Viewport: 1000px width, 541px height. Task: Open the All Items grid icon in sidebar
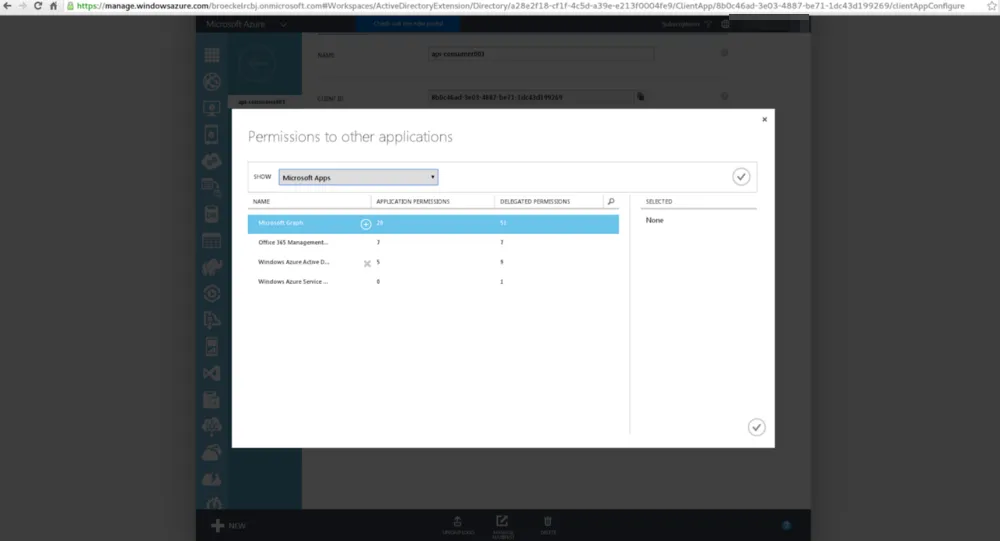pos(212,55)
